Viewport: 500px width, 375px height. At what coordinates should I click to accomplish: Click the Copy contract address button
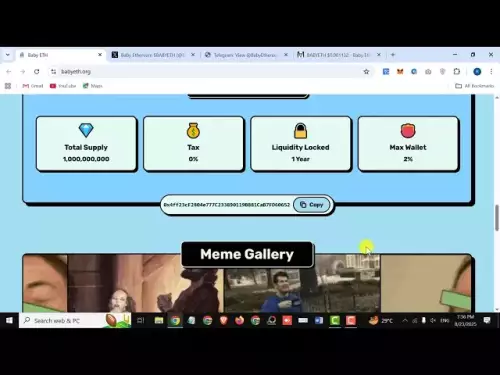click(x=312, y=205)
